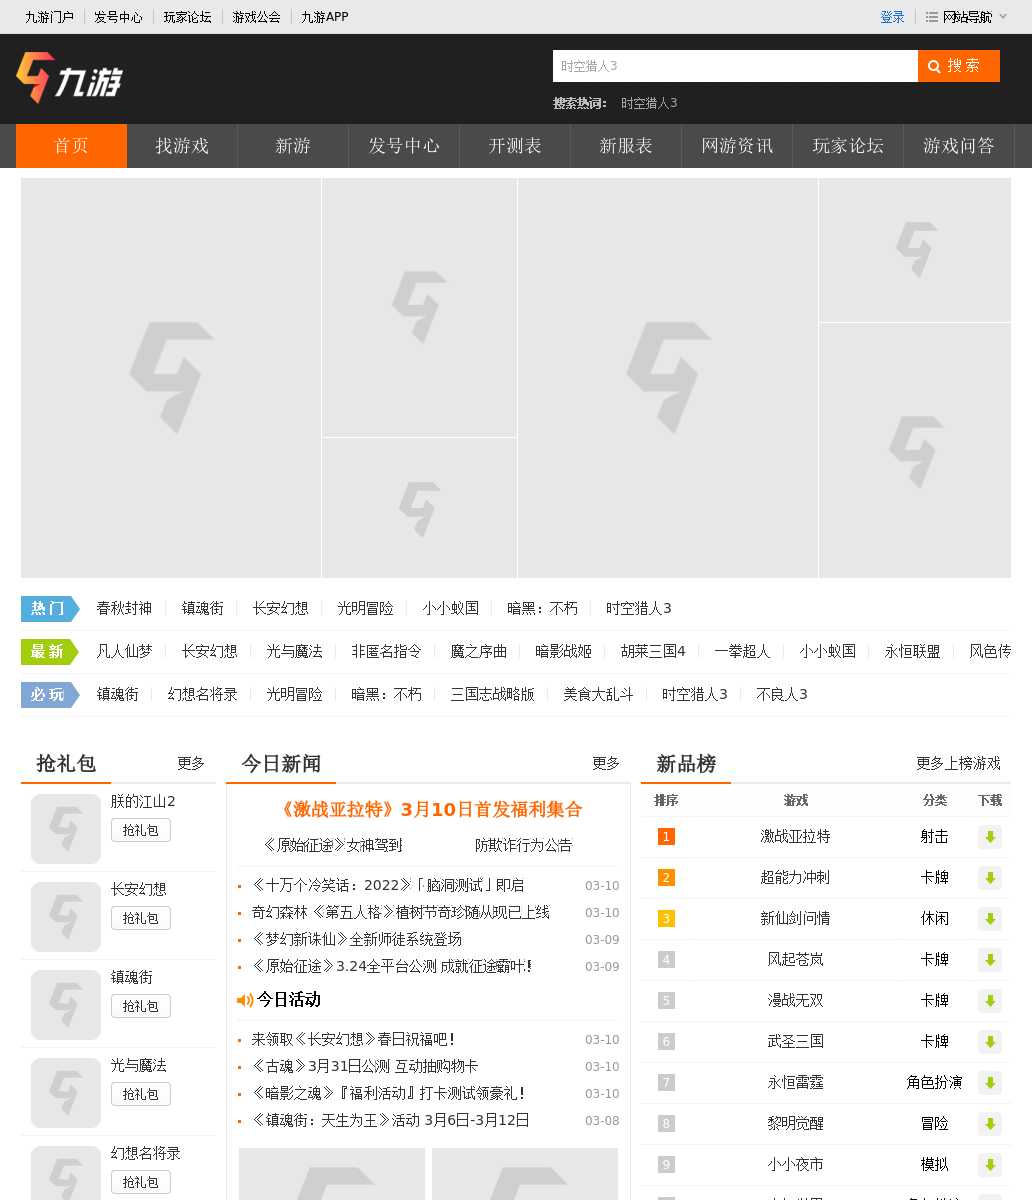Open headline 《激战亚拉特》3月10日首发福利集合

coord(428,809)
